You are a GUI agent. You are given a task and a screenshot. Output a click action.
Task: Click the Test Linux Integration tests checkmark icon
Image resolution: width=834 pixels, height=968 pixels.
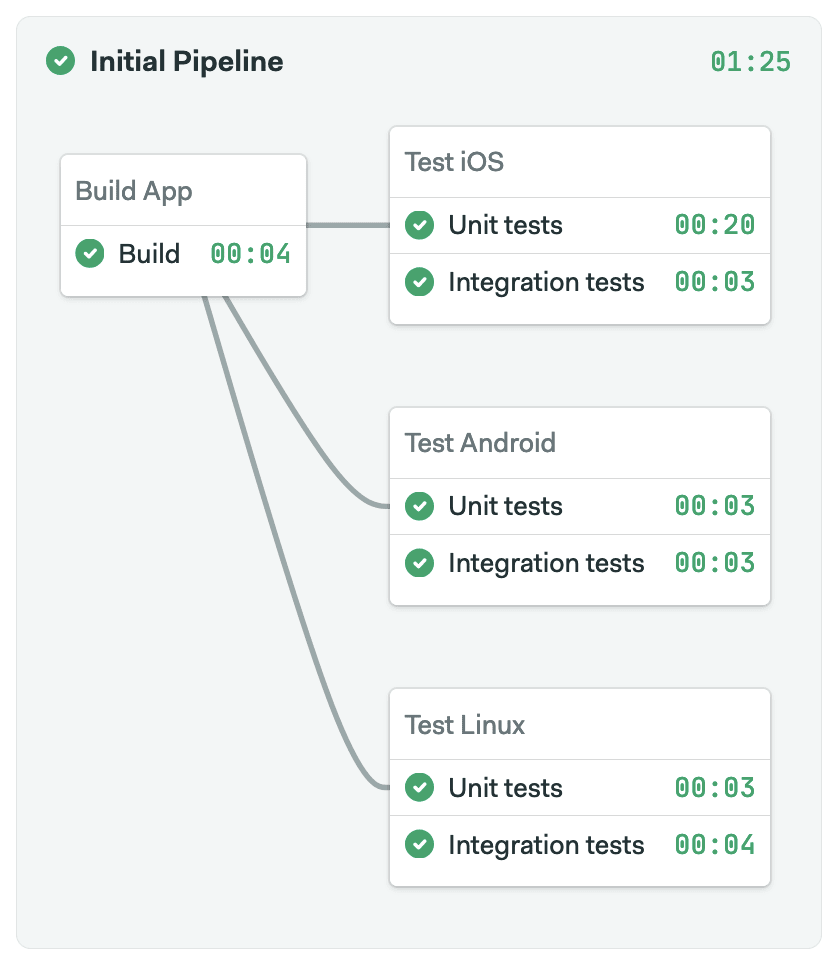point(419,845)
